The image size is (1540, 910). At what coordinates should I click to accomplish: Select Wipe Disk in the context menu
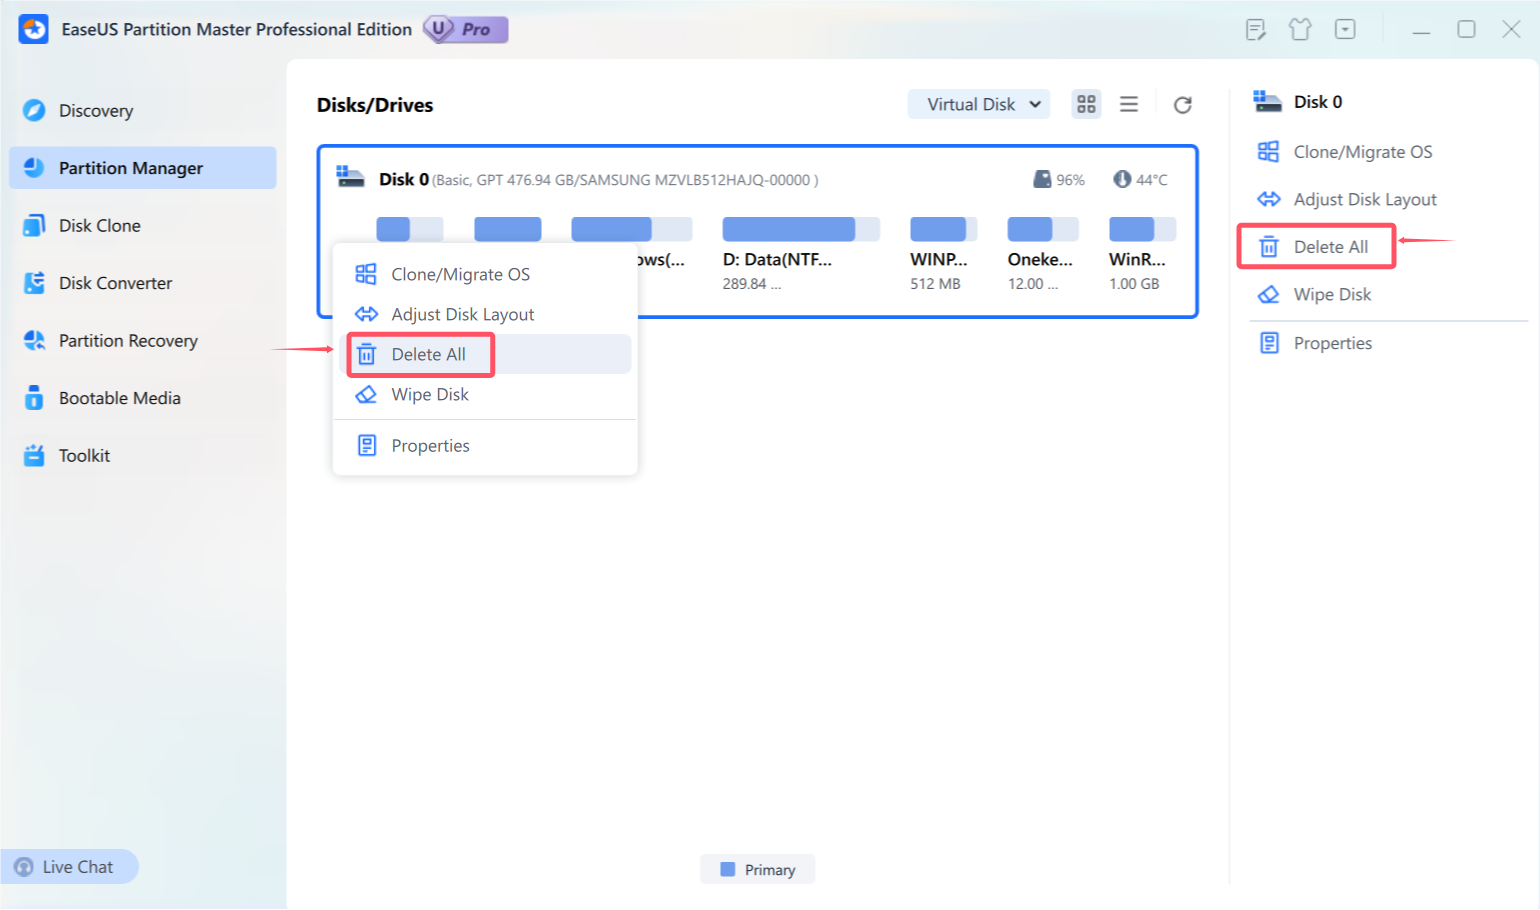click(485, 394)
